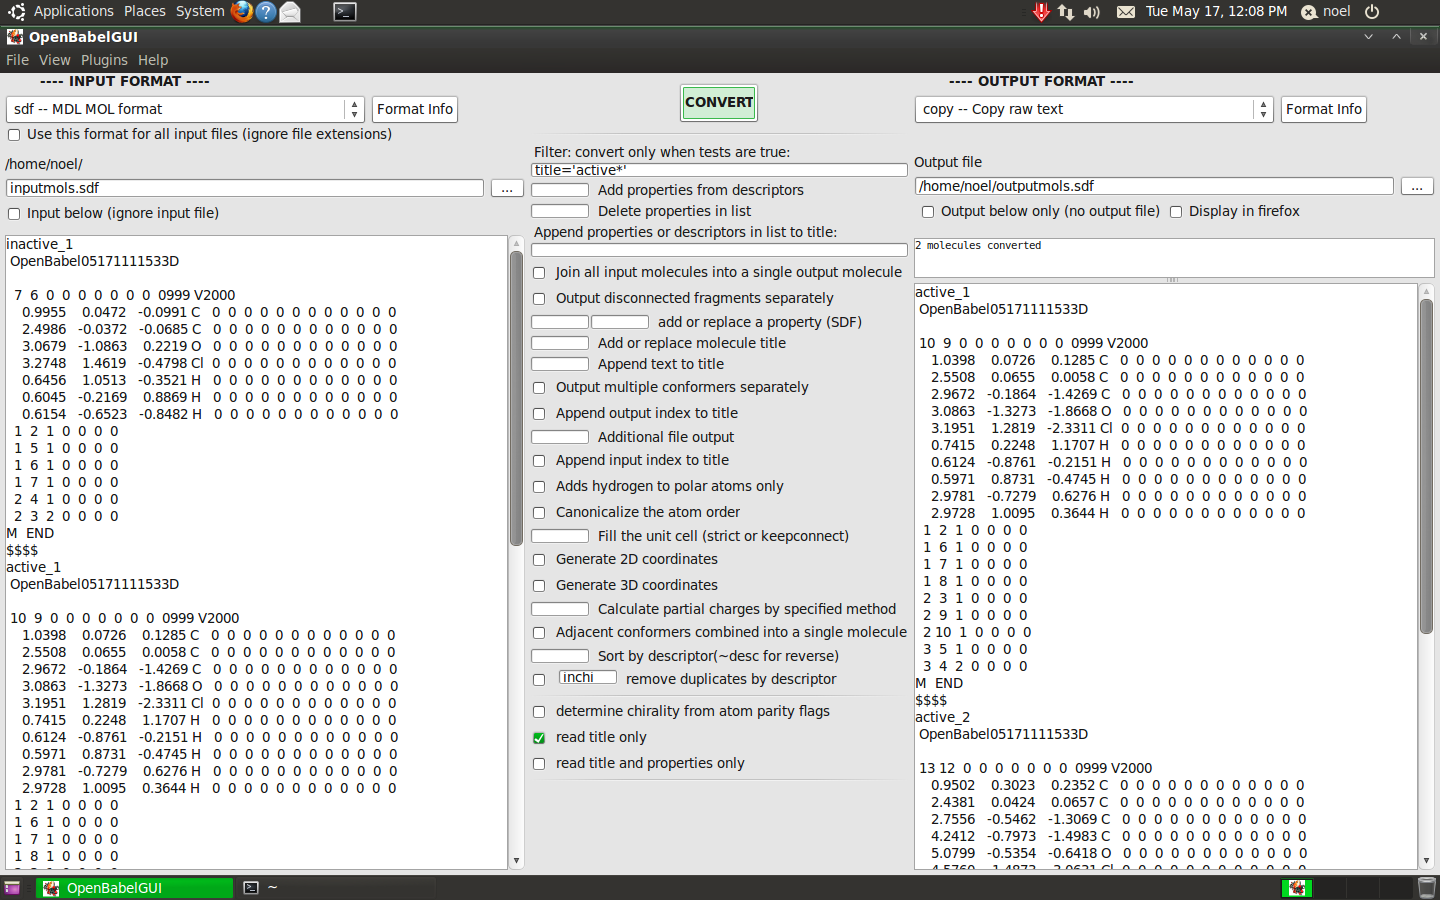Click the 'Calculate partial charges' method field
1440x900 pixels.
coord(560,609)
